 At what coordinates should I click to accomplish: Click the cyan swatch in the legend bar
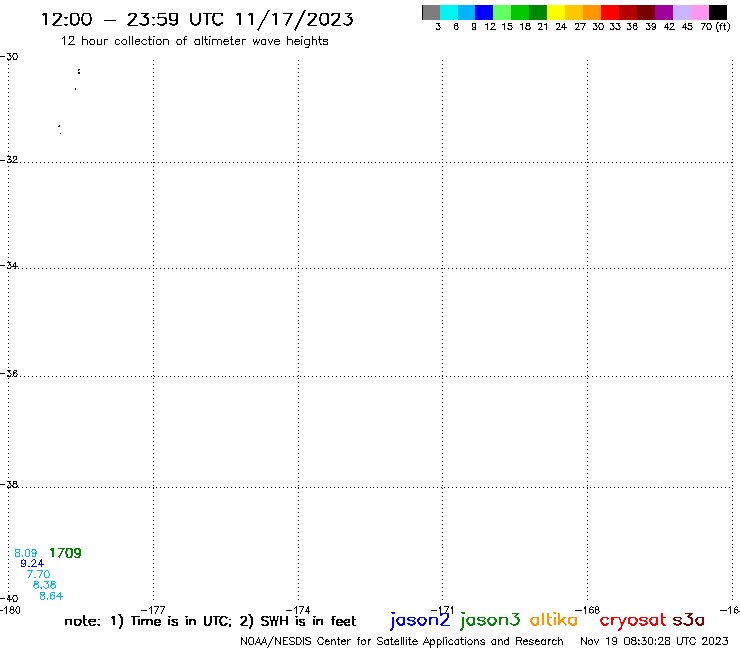(x=449, y=12)
